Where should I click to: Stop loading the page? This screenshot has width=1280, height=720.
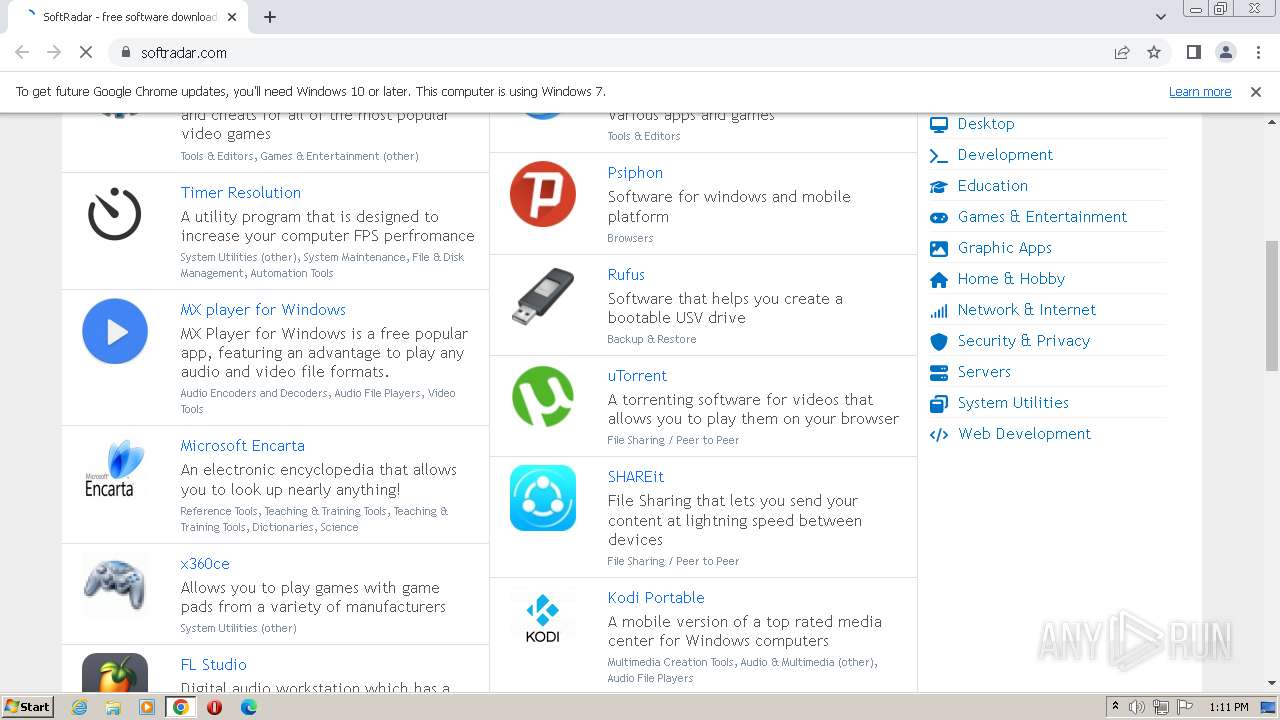click(x=86, y=52)
